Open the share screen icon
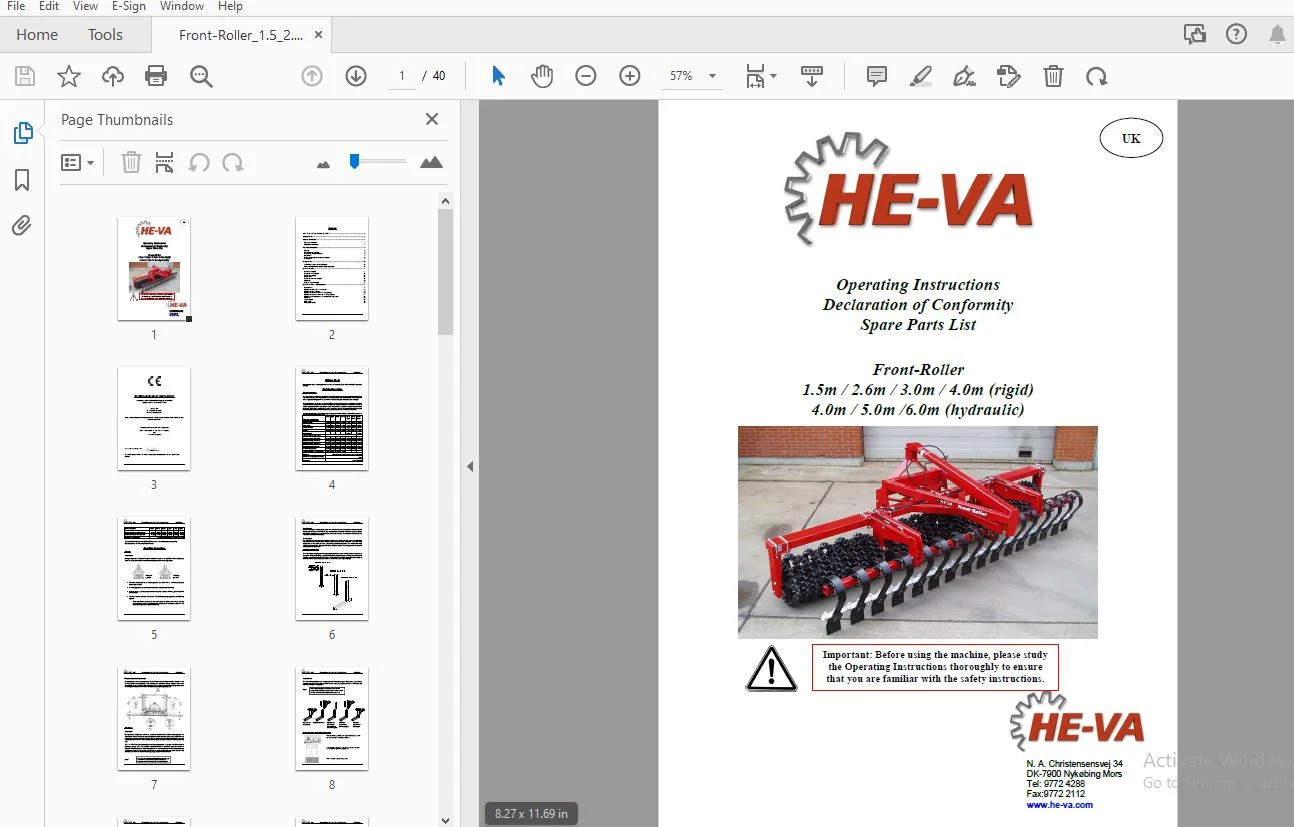1294x827 pixels. pos(1195,34)
